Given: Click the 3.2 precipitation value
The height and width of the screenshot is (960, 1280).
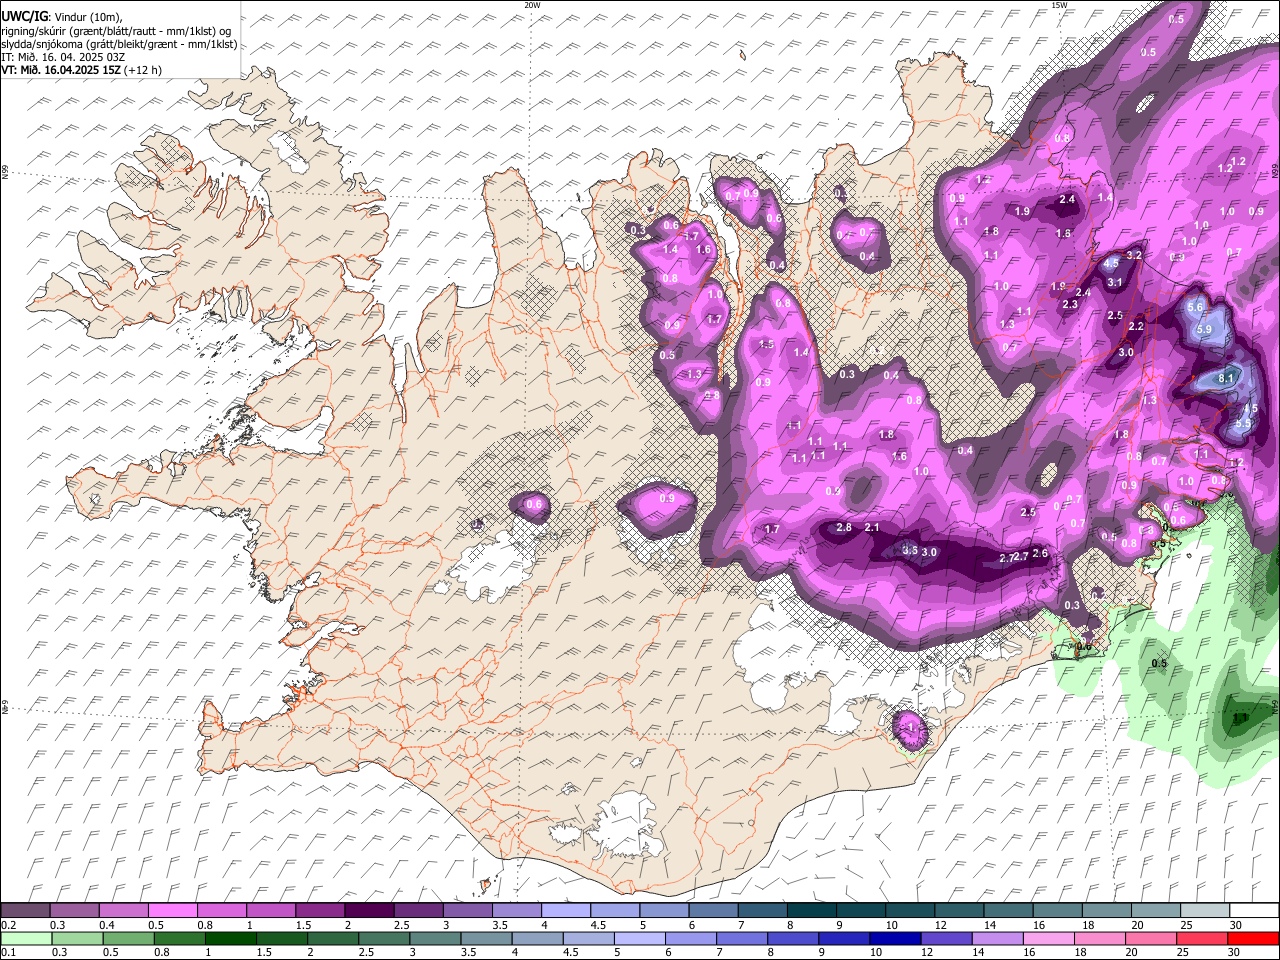Looking at the screenshot, I should [x=1134, y=255].
